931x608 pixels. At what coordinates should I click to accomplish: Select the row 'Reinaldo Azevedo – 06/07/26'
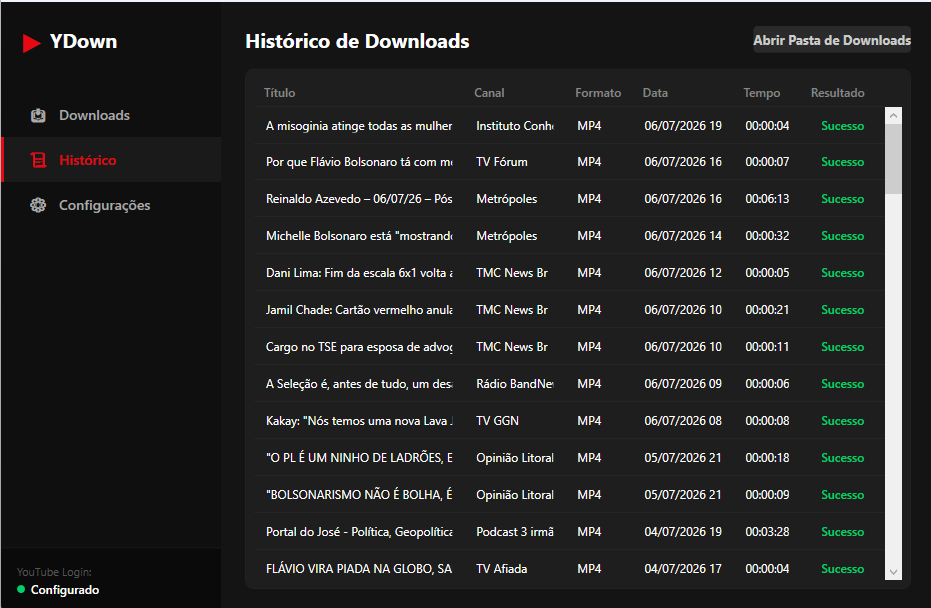(x=569, y=198)
